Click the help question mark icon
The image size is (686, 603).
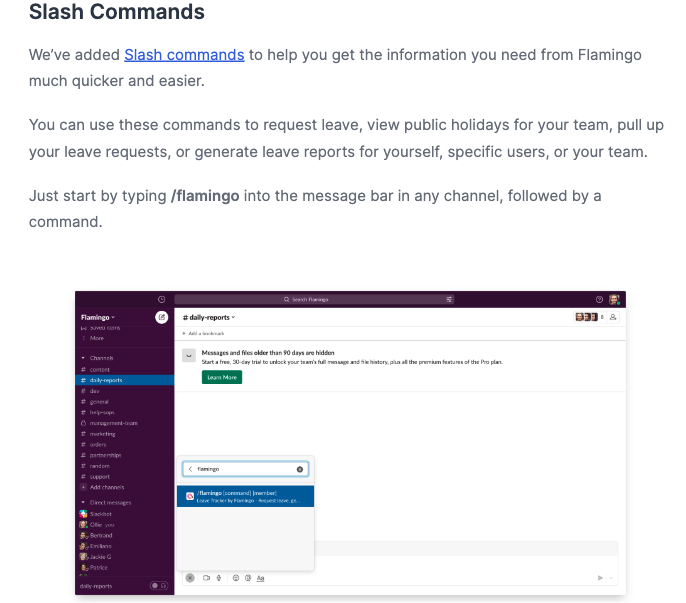[599, 299]
